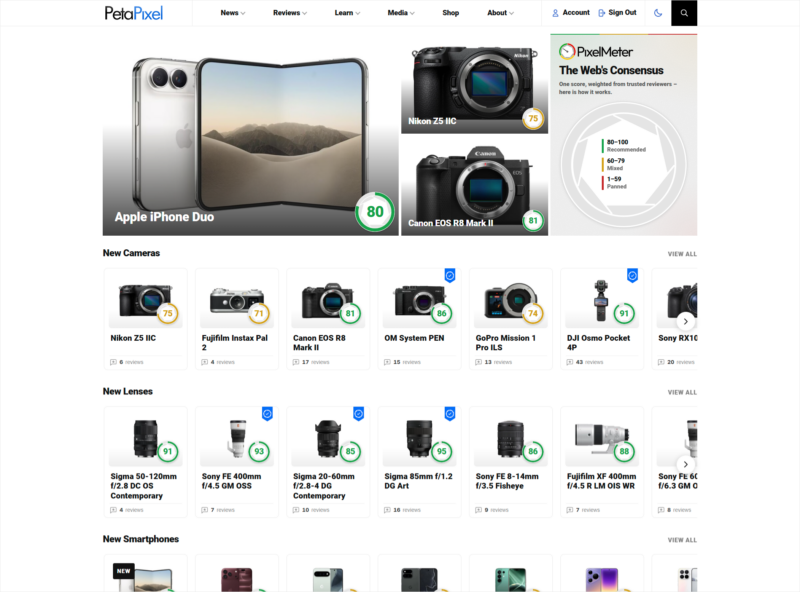Toggle dark mode moon icon
800x592 pixels.
(658, 13)
